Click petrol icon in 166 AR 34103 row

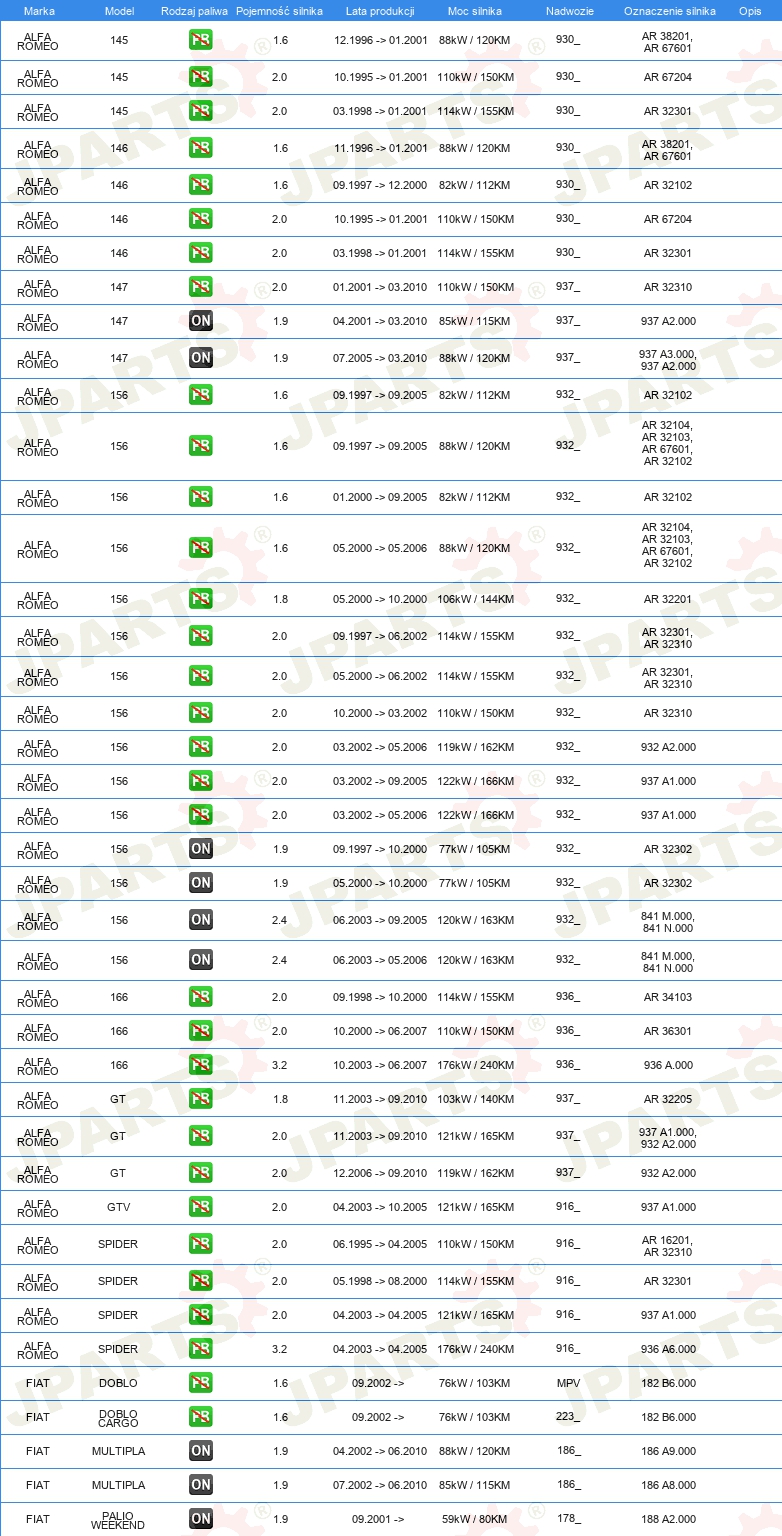[200, 997]
